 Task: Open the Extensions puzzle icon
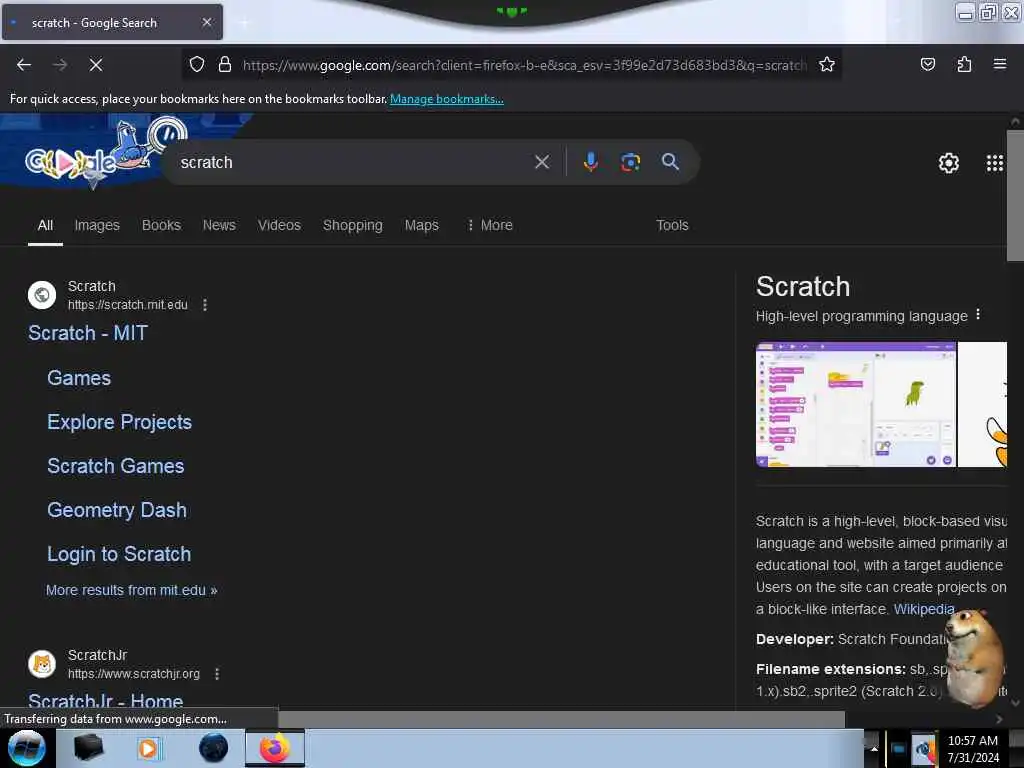[x=964, y=64]
